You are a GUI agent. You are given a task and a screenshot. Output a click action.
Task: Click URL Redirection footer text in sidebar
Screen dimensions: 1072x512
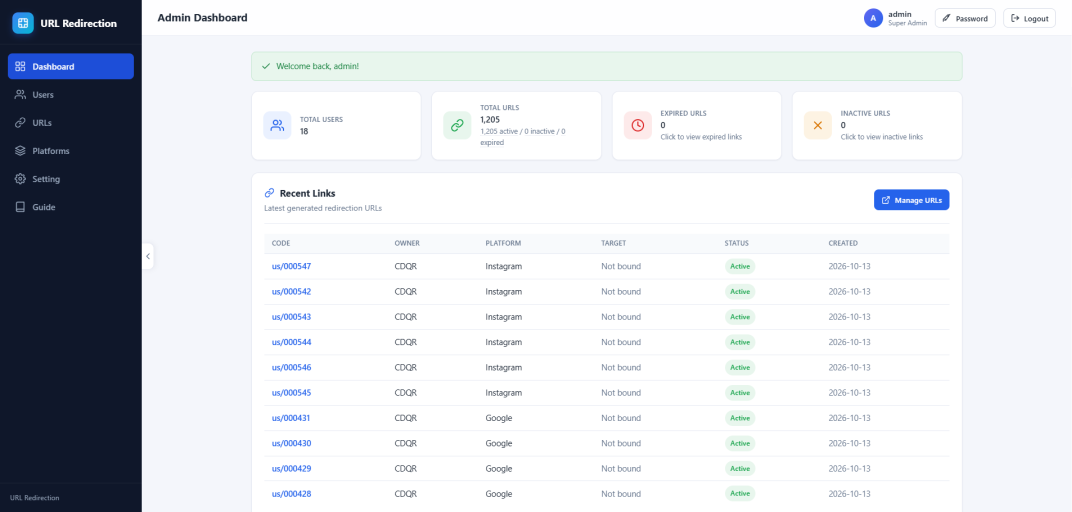34,498
